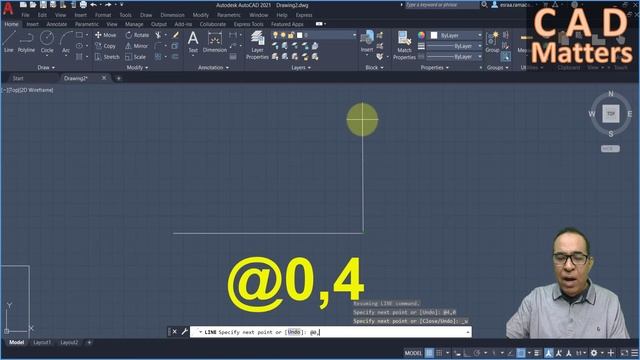This screenshot has height=360, width=640.
Task: Select the Line tool
Action: pos(9,42)
